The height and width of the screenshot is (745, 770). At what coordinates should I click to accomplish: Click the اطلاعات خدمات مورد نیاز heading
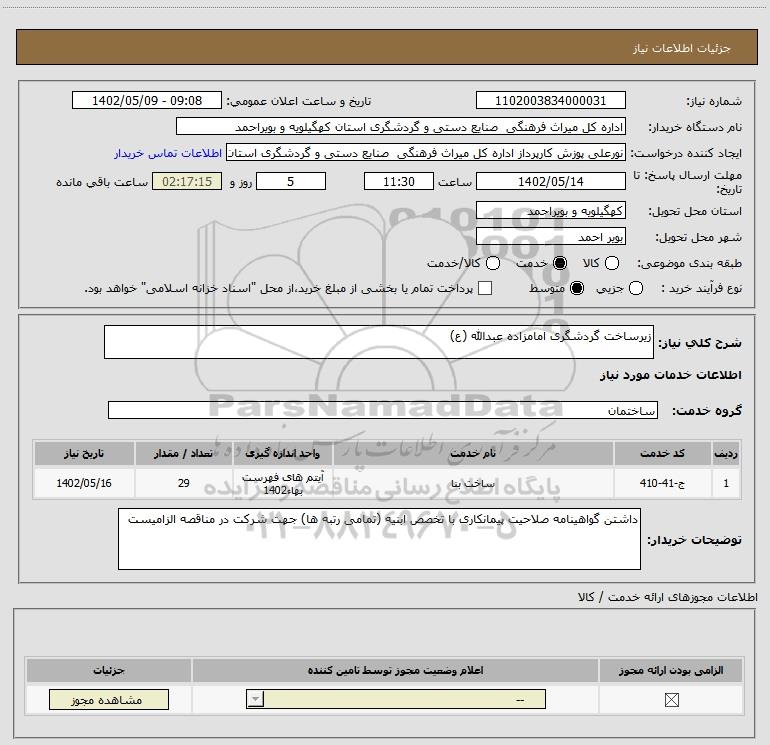click(670, 375)
